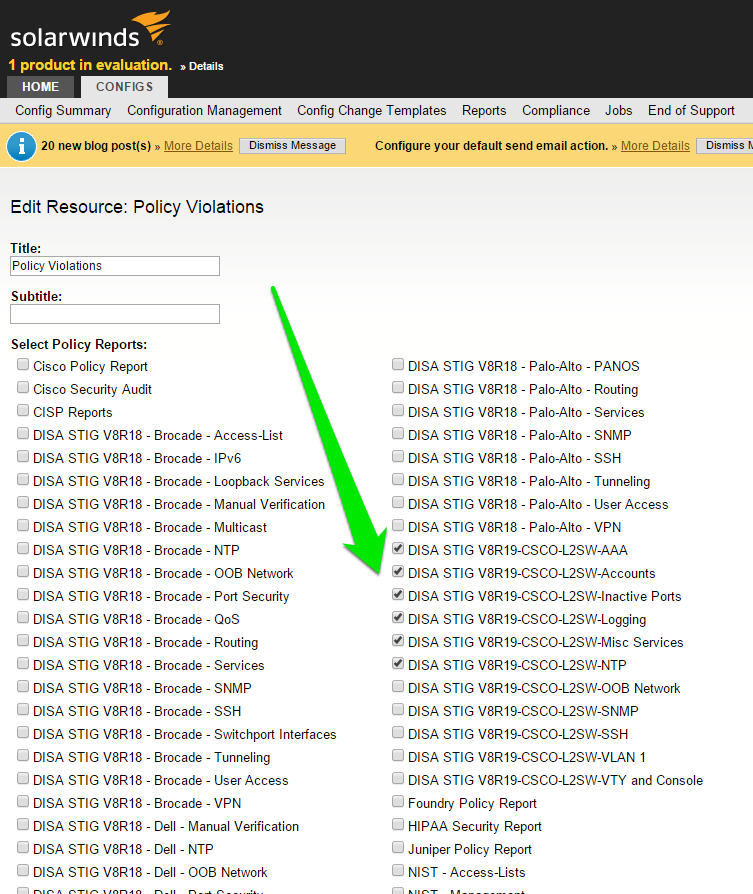The image size is (753, 894).
Task: Uncheck CSCO-L2SW-Logging report
Action: click(x=398, y=617)
